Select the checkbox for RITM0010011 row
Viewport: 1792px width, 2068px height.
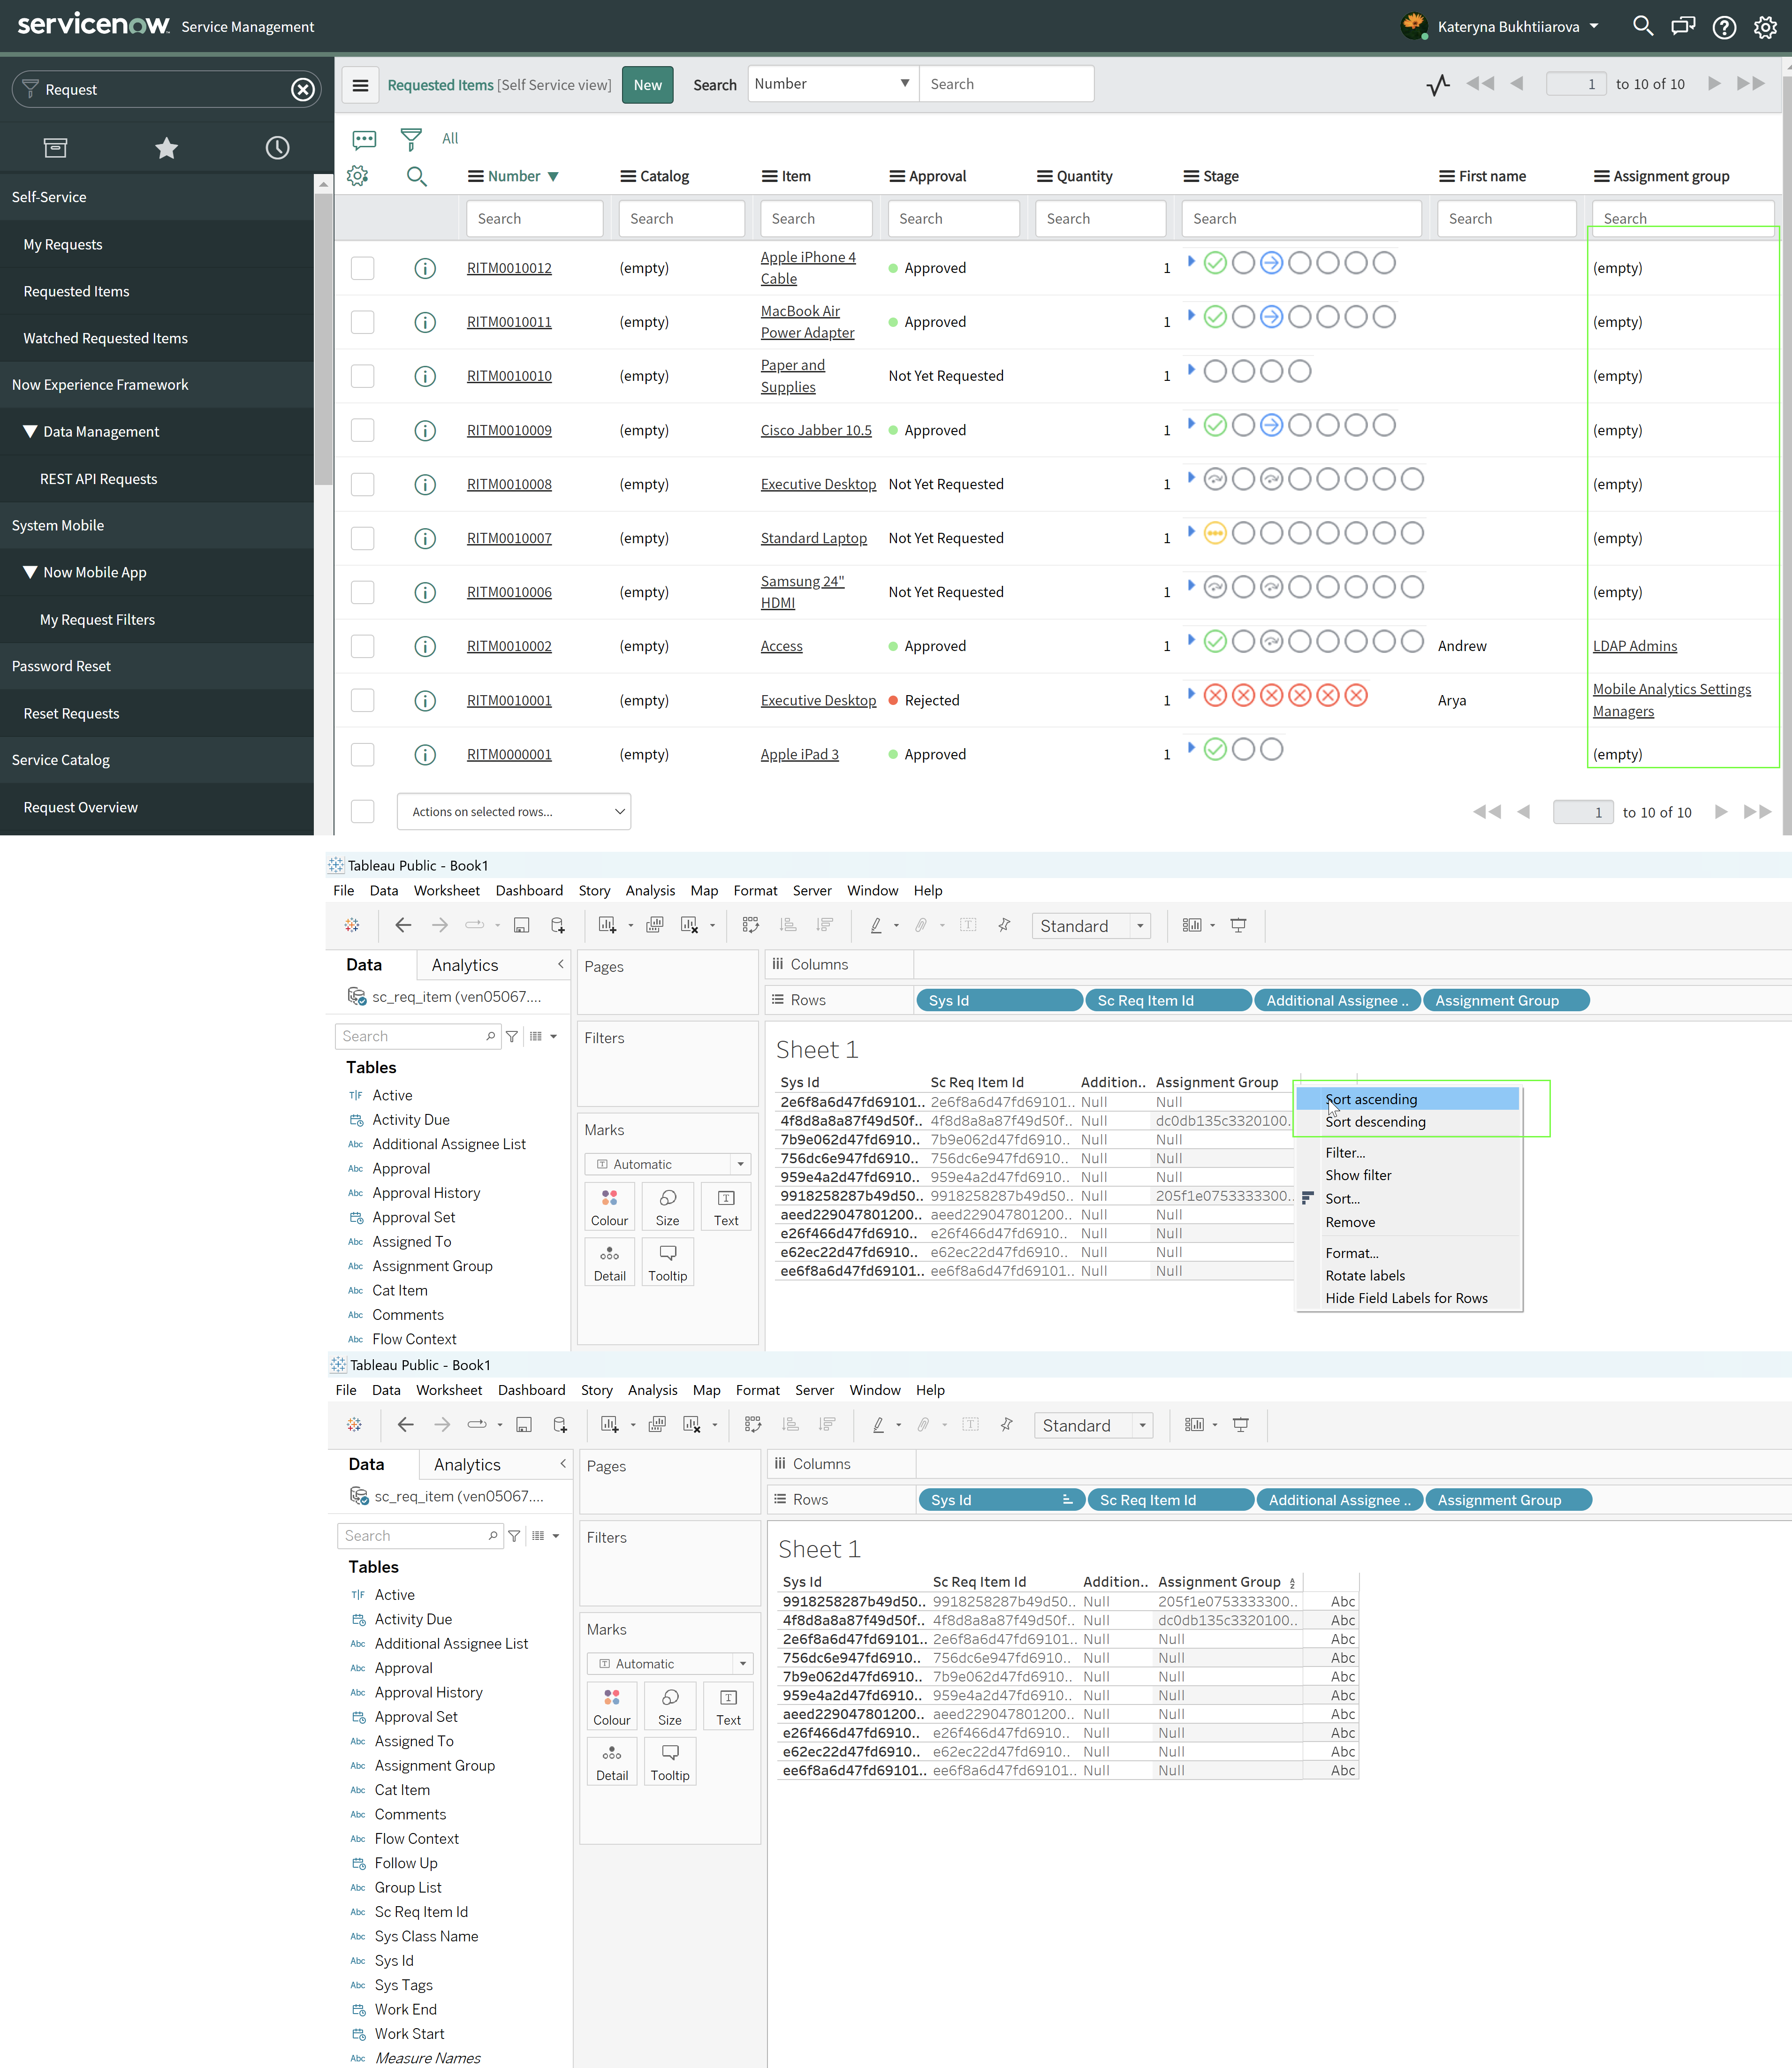pos(362,322)
